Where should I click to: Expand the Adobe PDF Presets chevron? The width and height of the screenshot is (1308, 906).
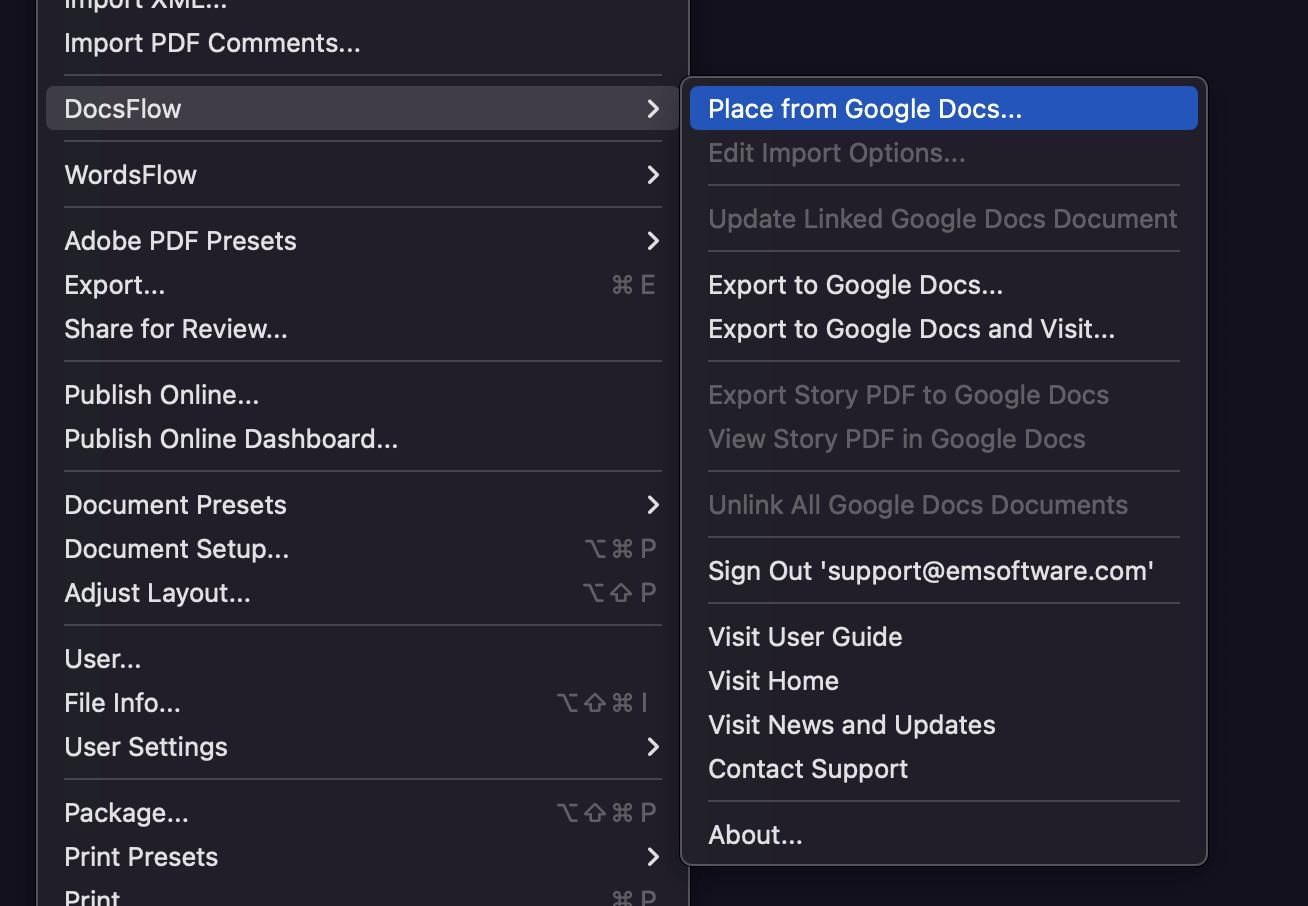tap(653, 241)
